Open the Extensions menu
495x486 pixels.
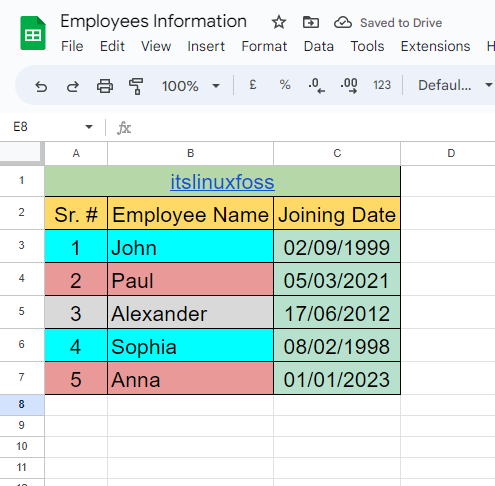(435, 46)
